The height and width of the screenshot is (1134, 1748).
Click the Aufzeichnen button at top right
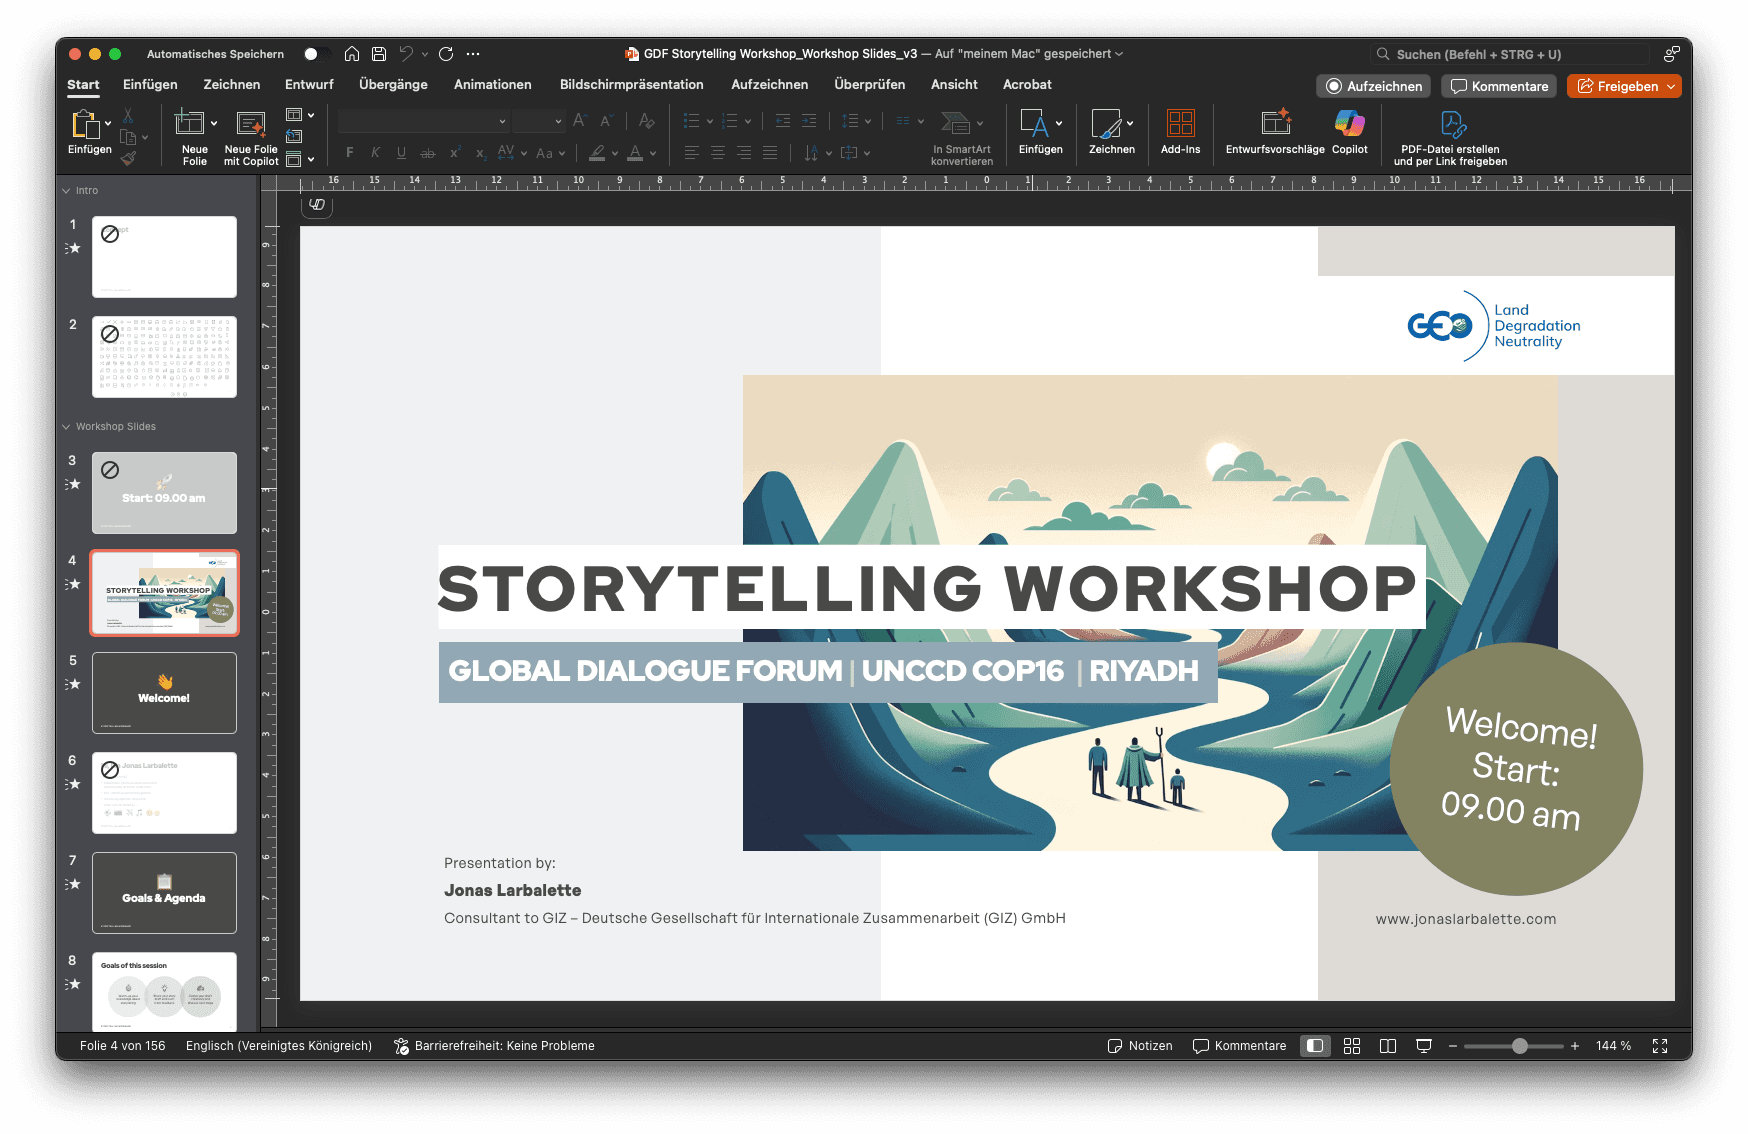click(1374, 87)
